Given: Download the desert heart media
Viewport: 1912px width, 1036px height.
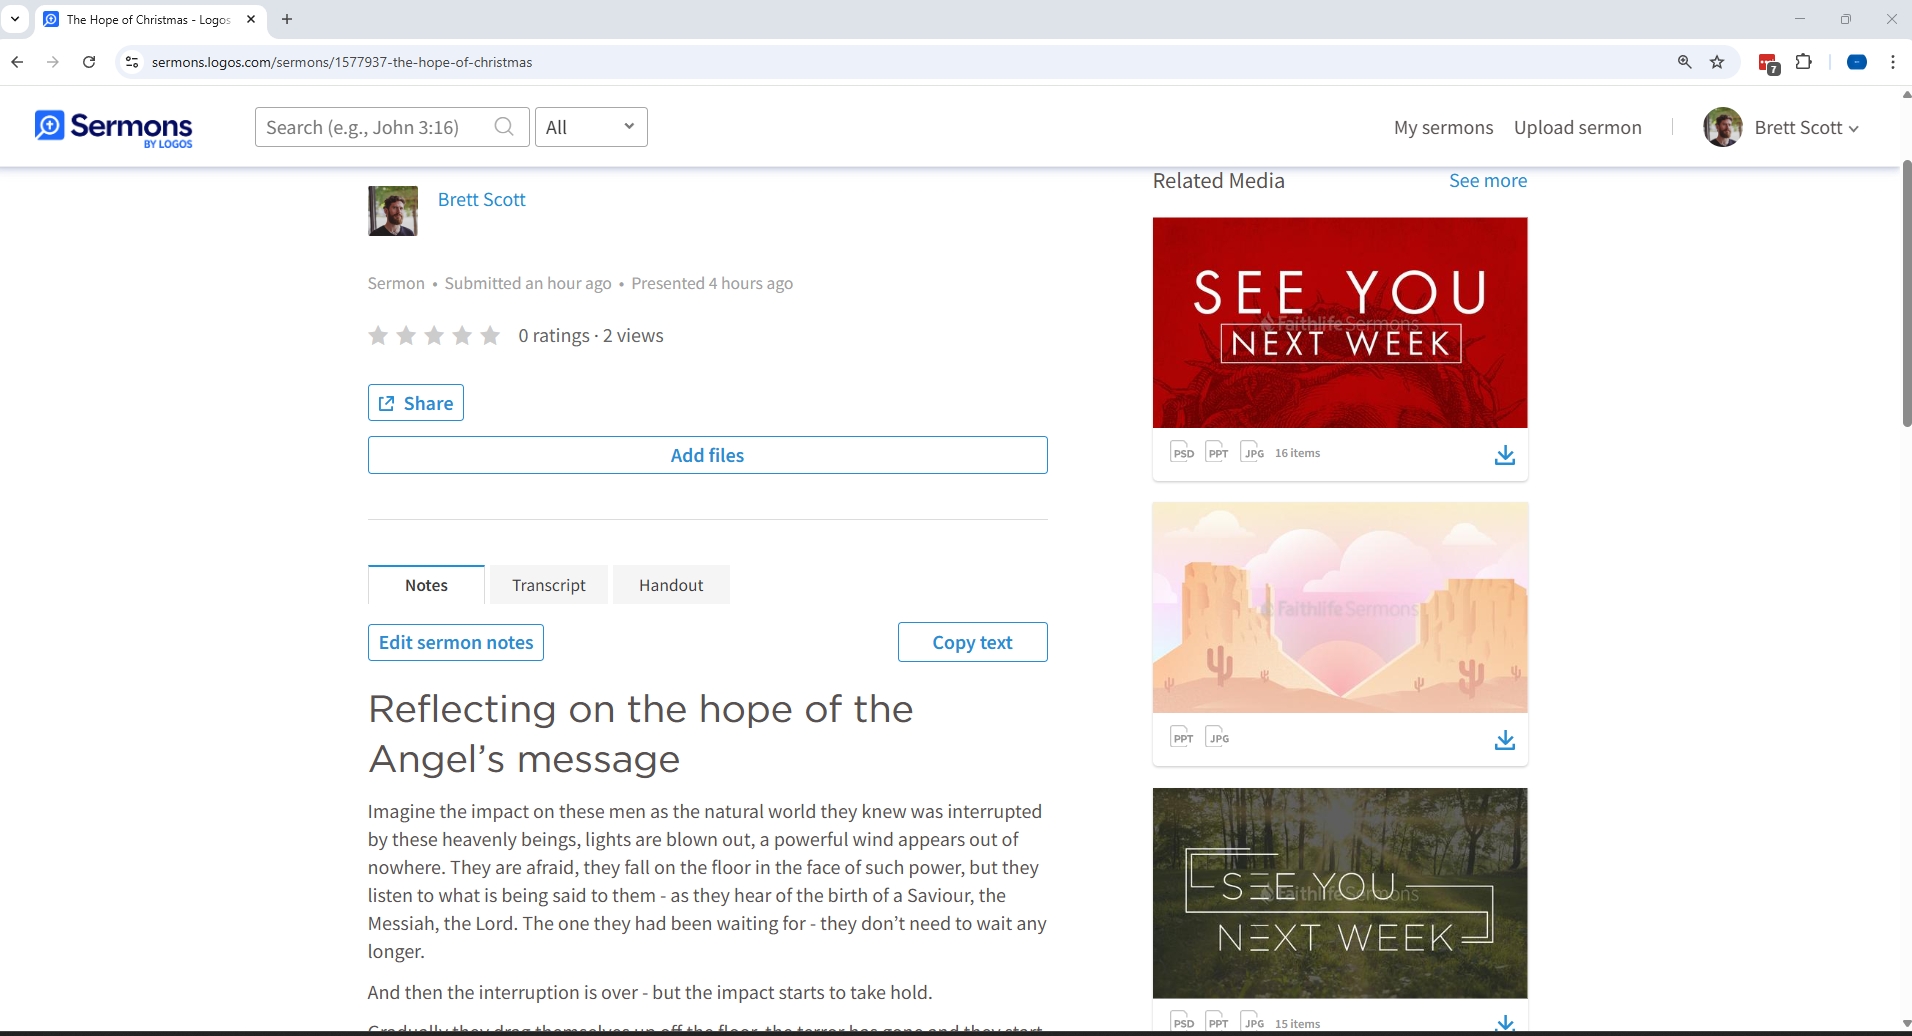Looking at the screenshot, I should tap(1505, 740).
